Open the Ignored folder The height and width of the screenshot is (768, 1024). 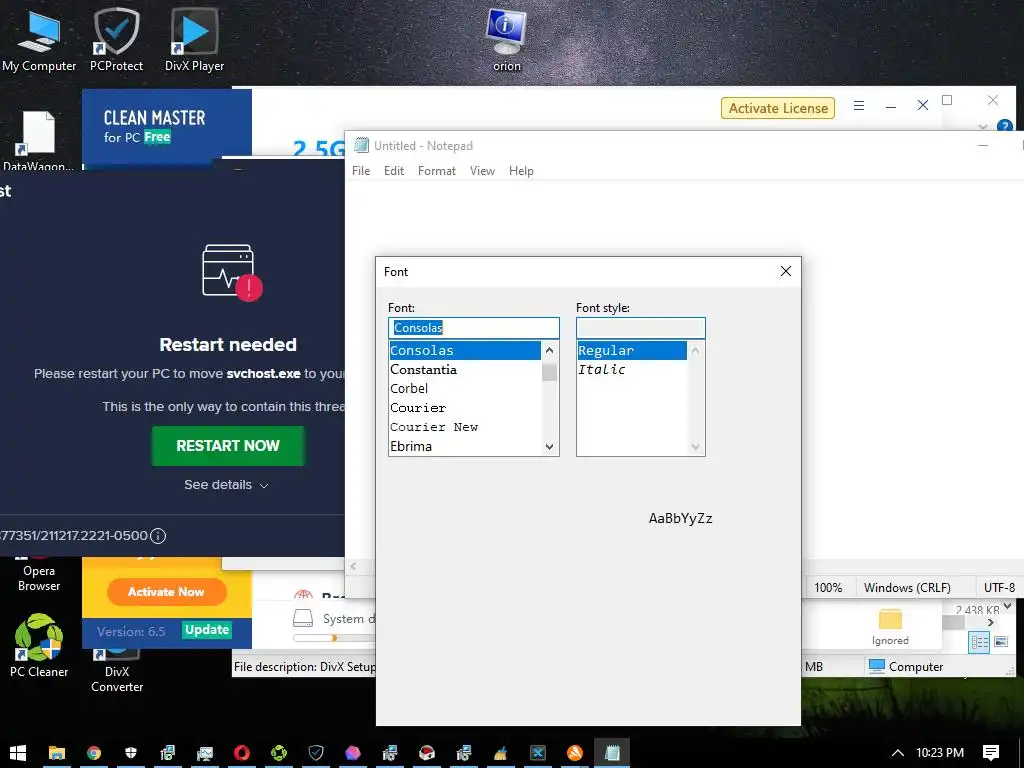(890, 627)
